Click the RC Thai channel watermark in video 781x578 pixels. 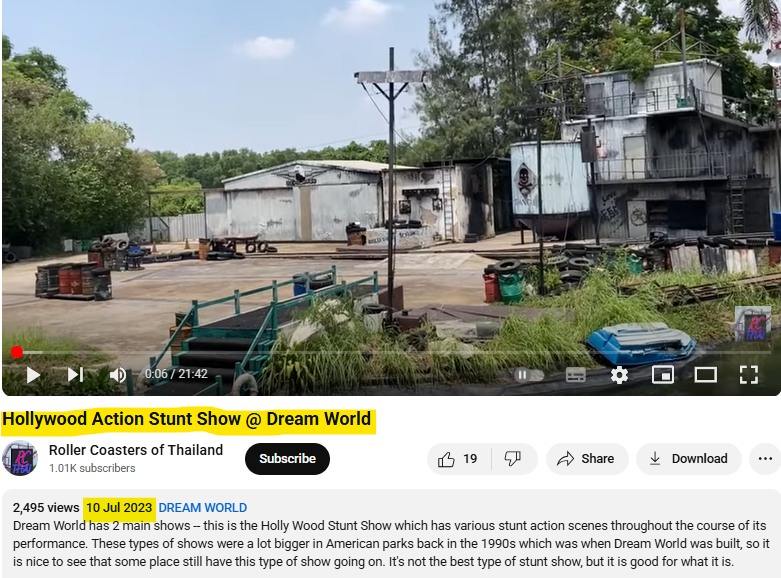pyautogui.click(x=753, y=323)
